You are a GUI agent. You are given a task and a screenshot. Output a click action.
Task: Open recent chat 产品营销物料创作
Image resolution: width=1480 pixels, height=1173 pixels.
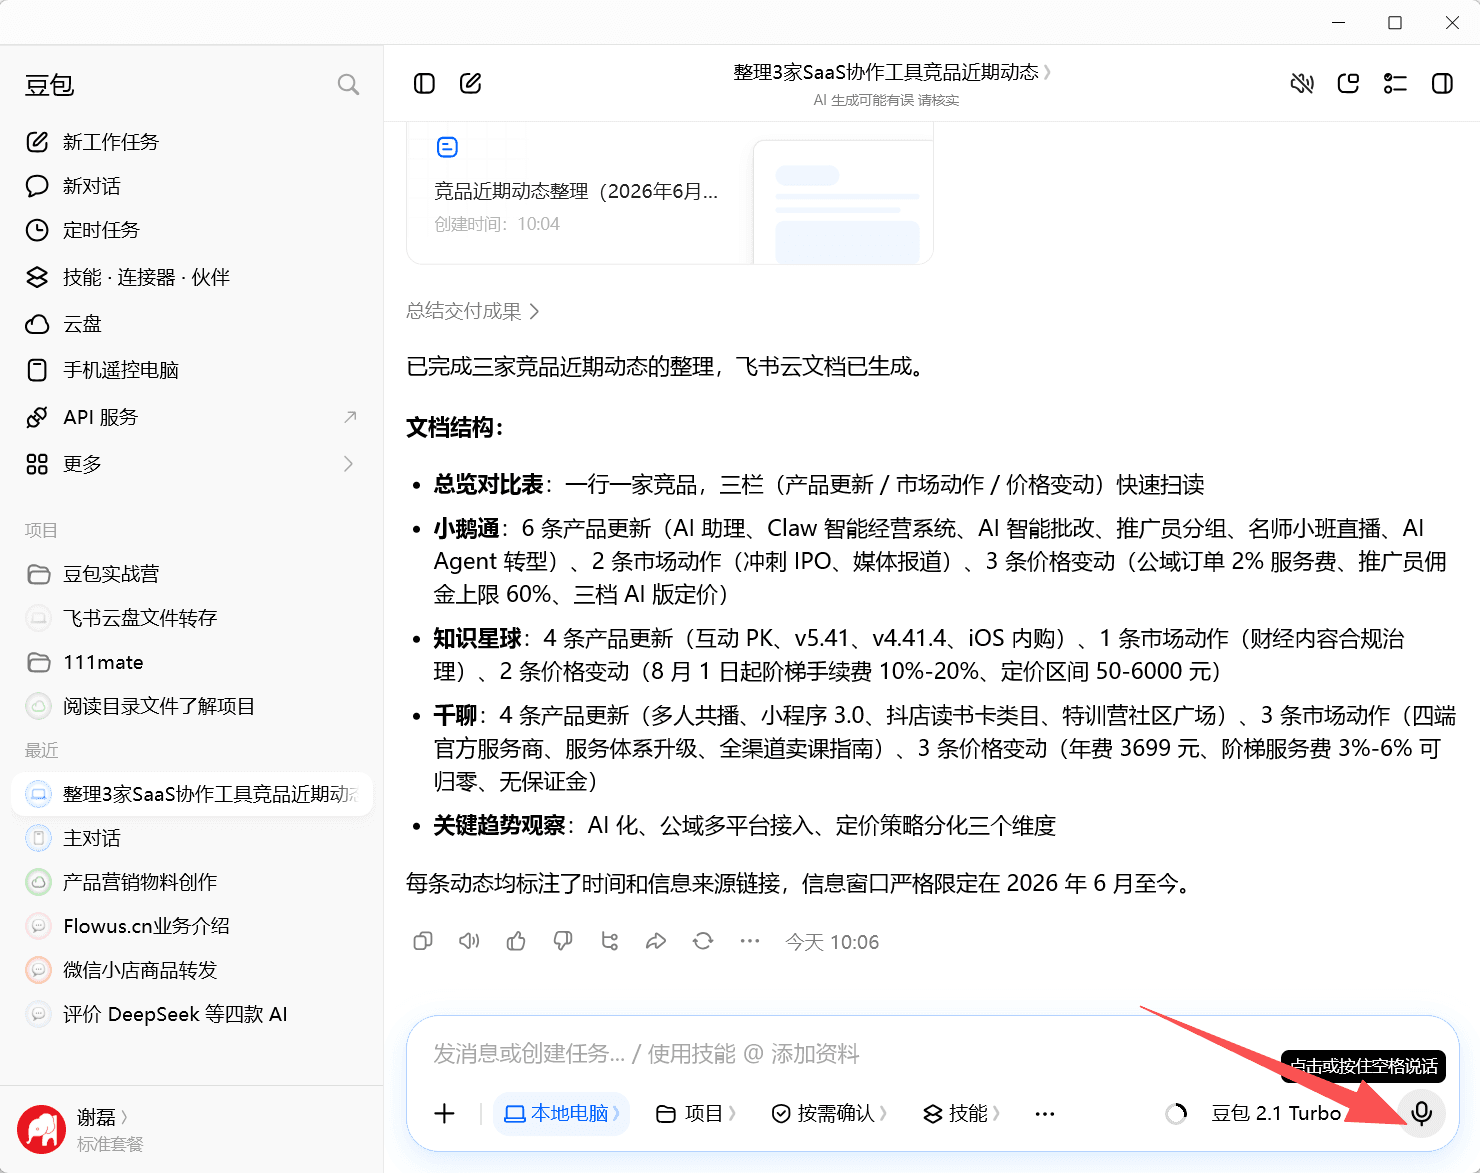(x=191, y=882)
